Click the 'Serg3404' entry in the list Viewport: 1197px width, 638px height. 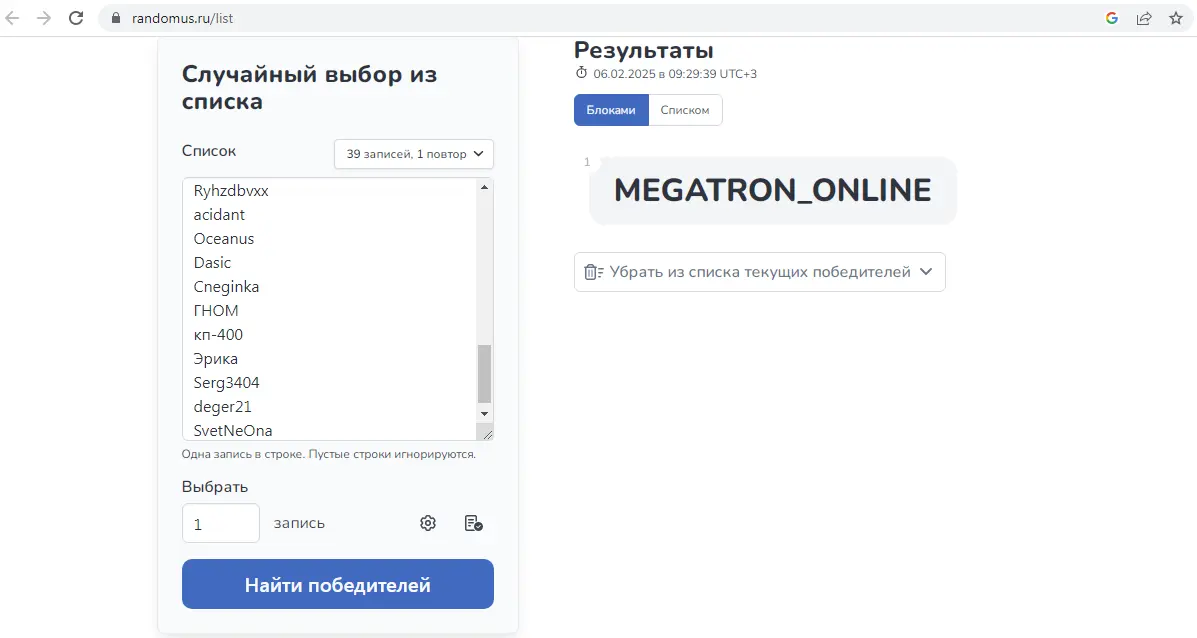tap(227, 382)
